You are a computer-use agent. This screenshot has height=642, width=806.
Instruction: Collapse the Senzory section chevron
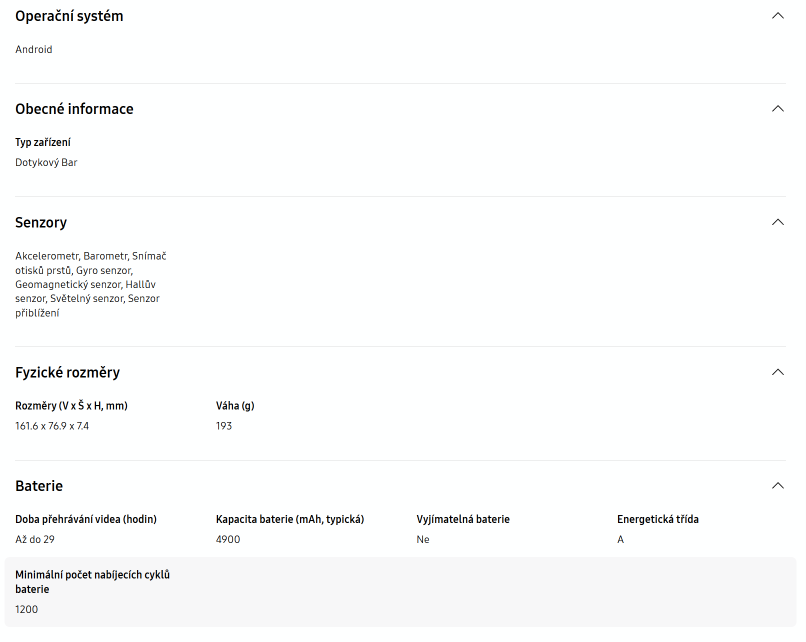[778, 222]
